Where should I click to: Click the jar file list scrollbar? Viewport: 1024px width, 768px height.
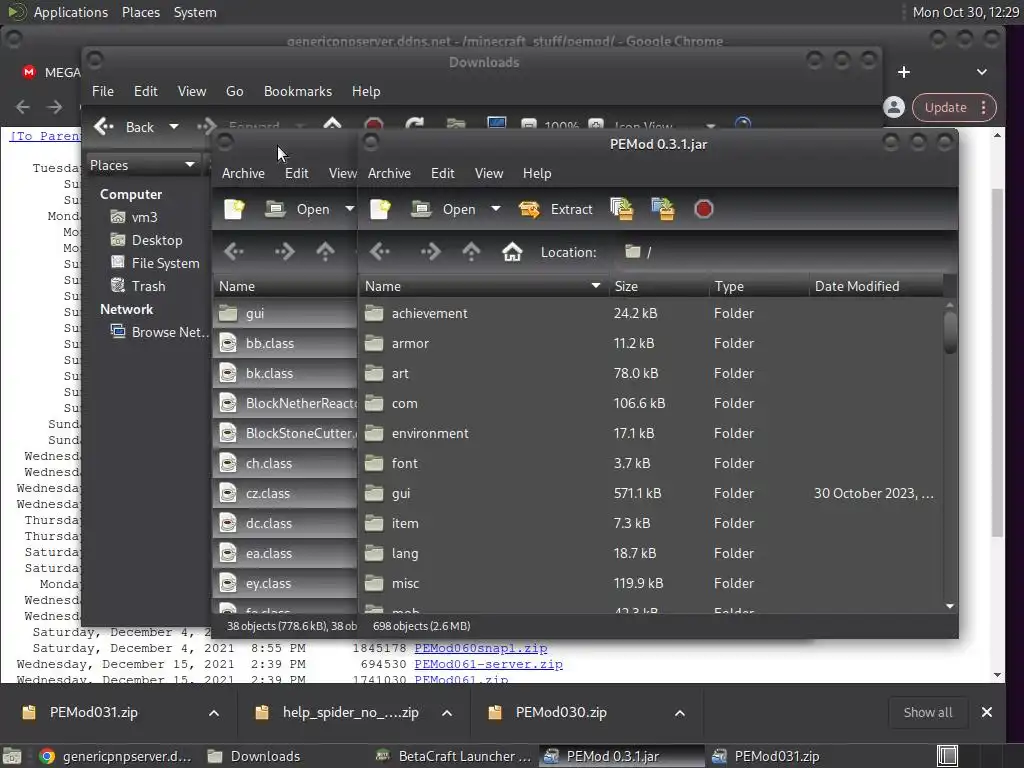950,333
